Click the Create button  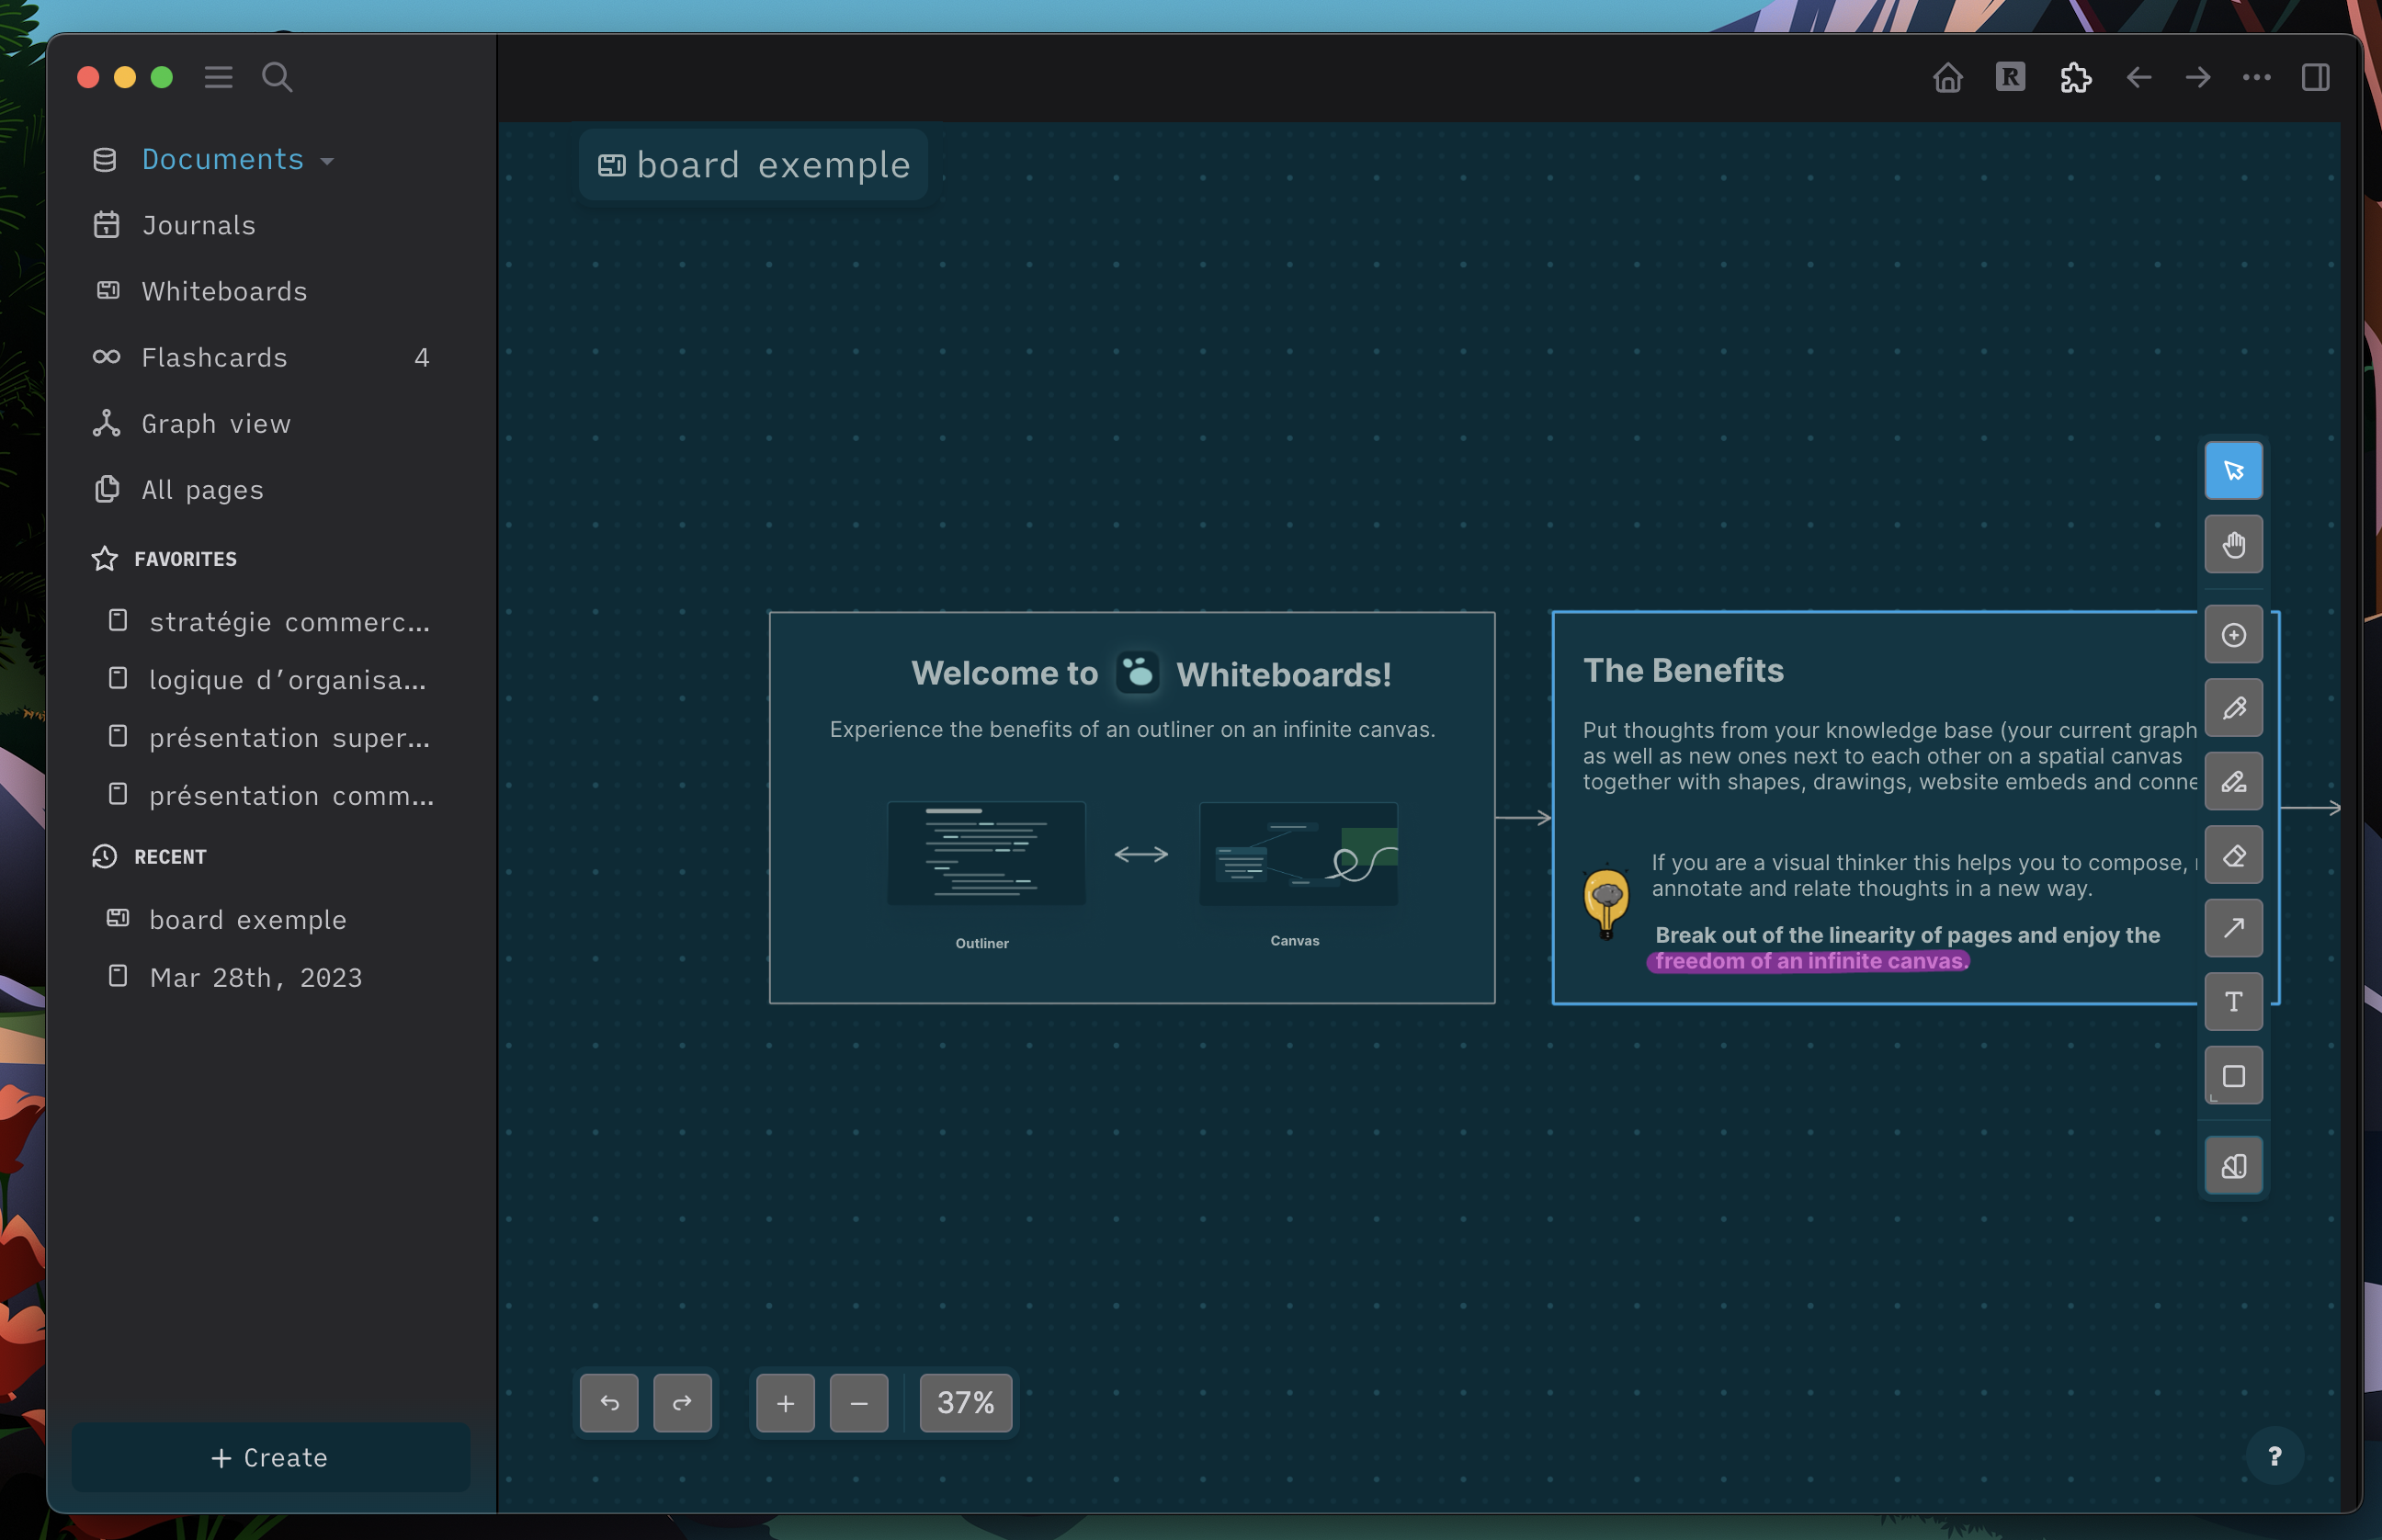coord(270,1457)
